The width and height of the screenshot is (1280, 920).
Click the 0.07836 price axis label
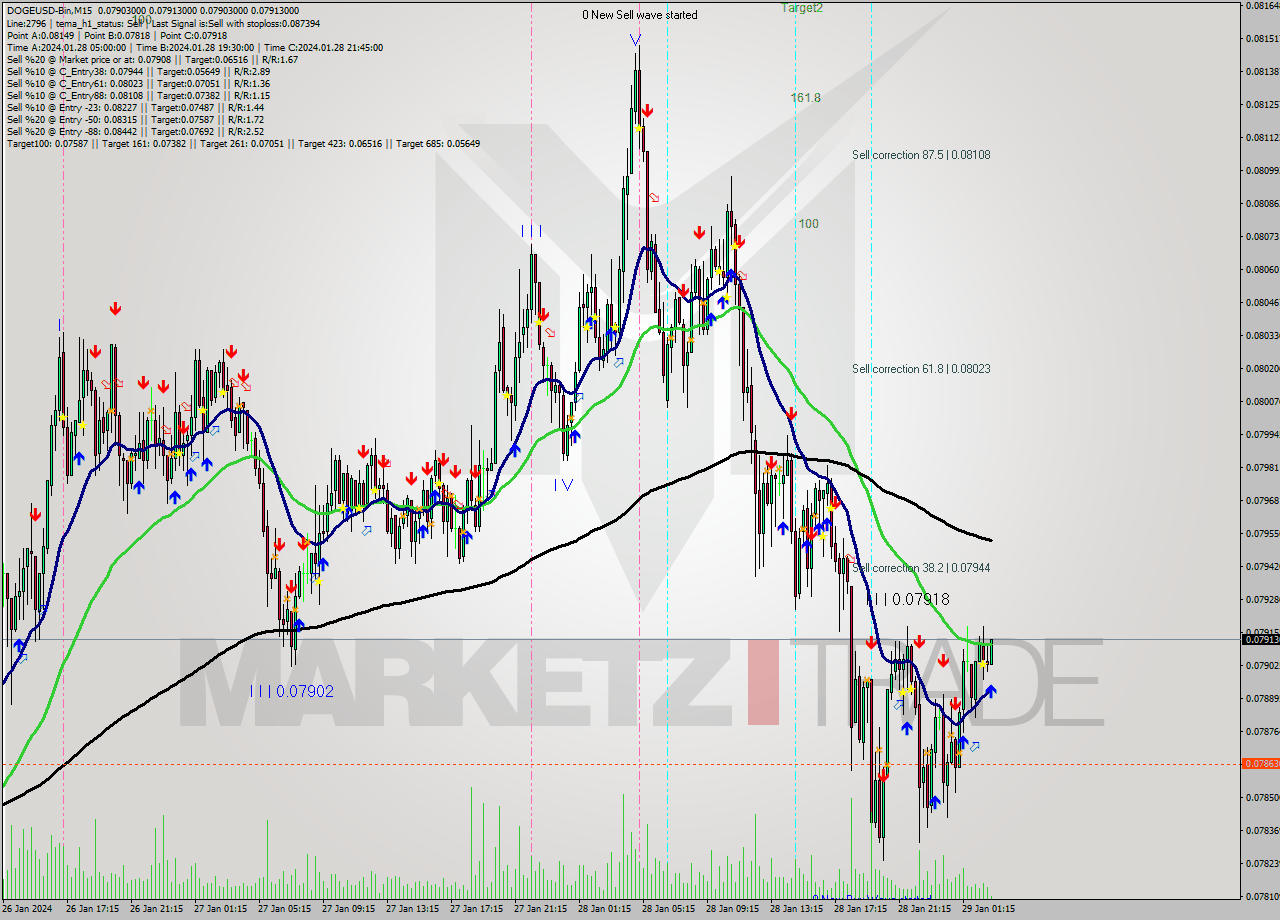(1263, 830)
